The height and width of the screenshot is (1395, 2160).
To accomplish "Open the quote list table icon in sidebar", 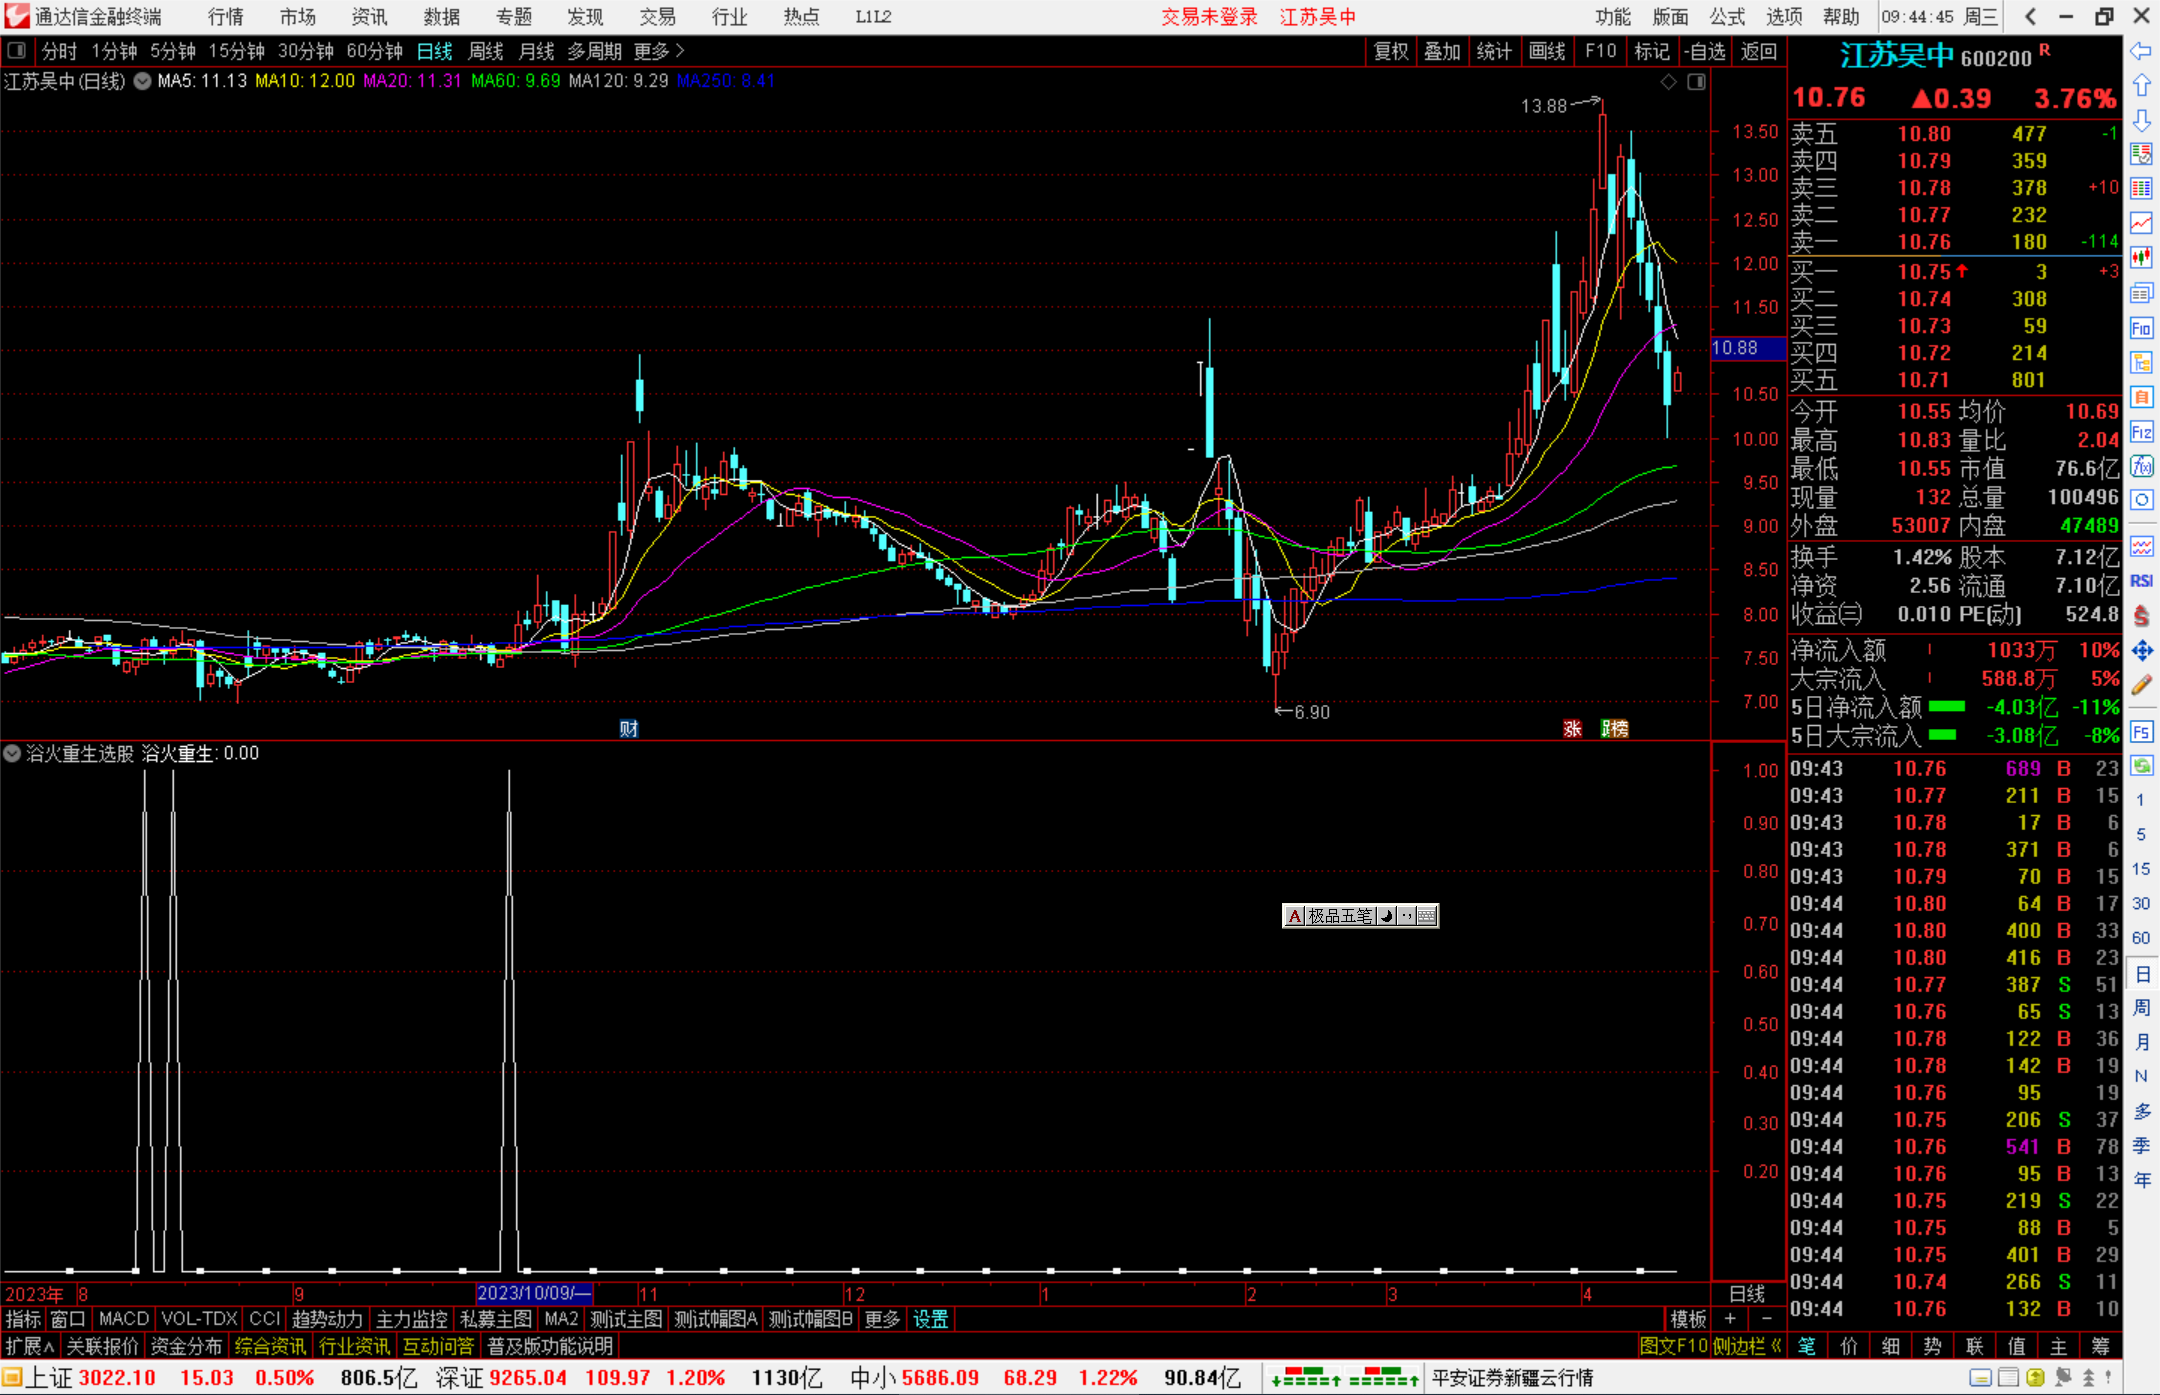I will (2141, 189).
